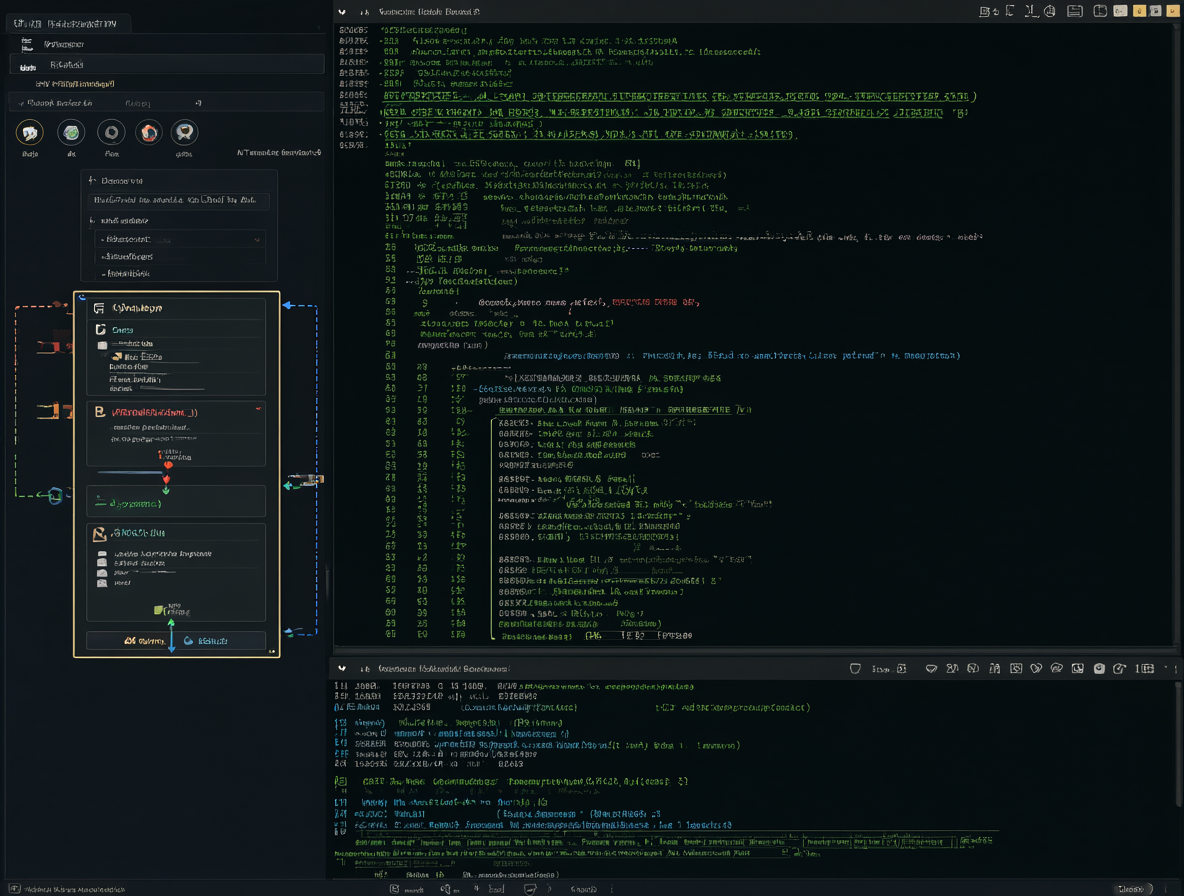Click the heart-shaped icon in console toolbar

(1036, 669)
